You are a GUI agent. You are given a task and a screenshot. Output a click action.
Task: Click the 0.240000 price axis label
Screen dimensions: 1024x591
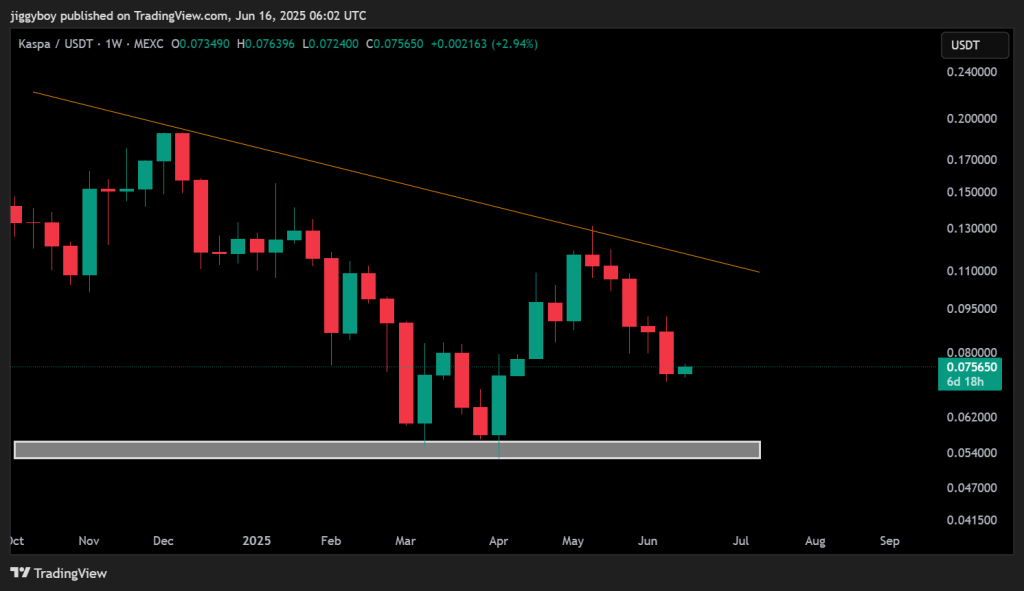tap(972, 72)
